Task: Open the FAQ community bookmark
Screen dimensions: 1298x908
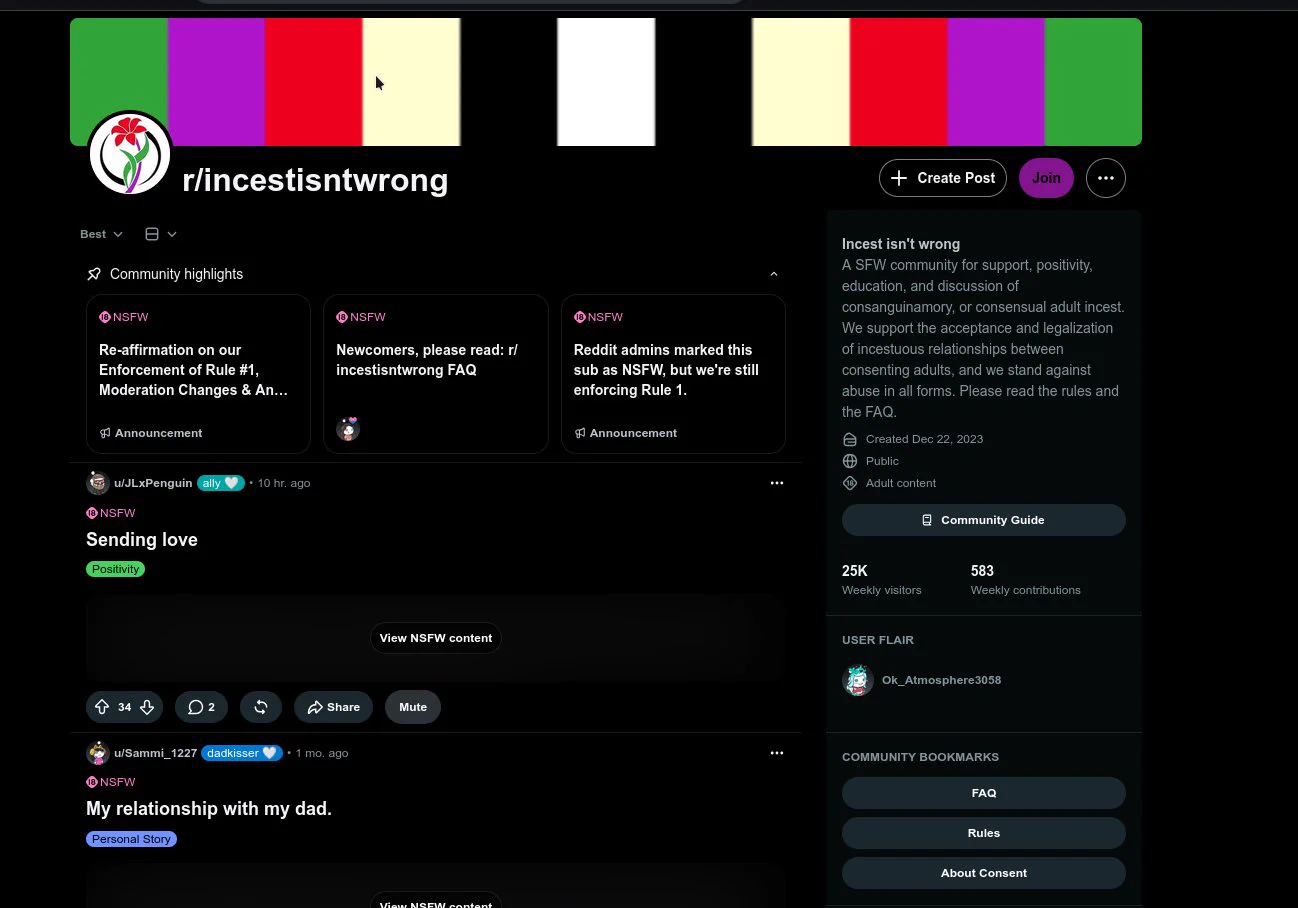Action: (984, 793)
